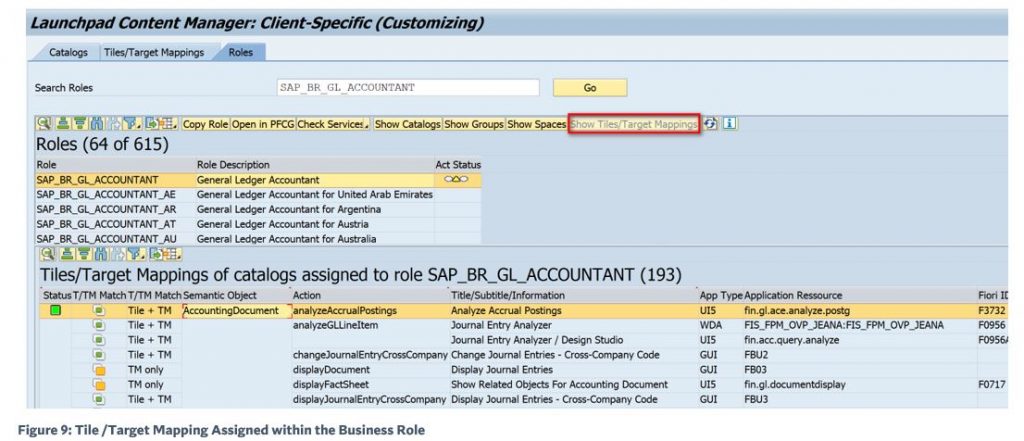Click orange TM-only icon in displayFactSheet row

click(x=99, y=385)
